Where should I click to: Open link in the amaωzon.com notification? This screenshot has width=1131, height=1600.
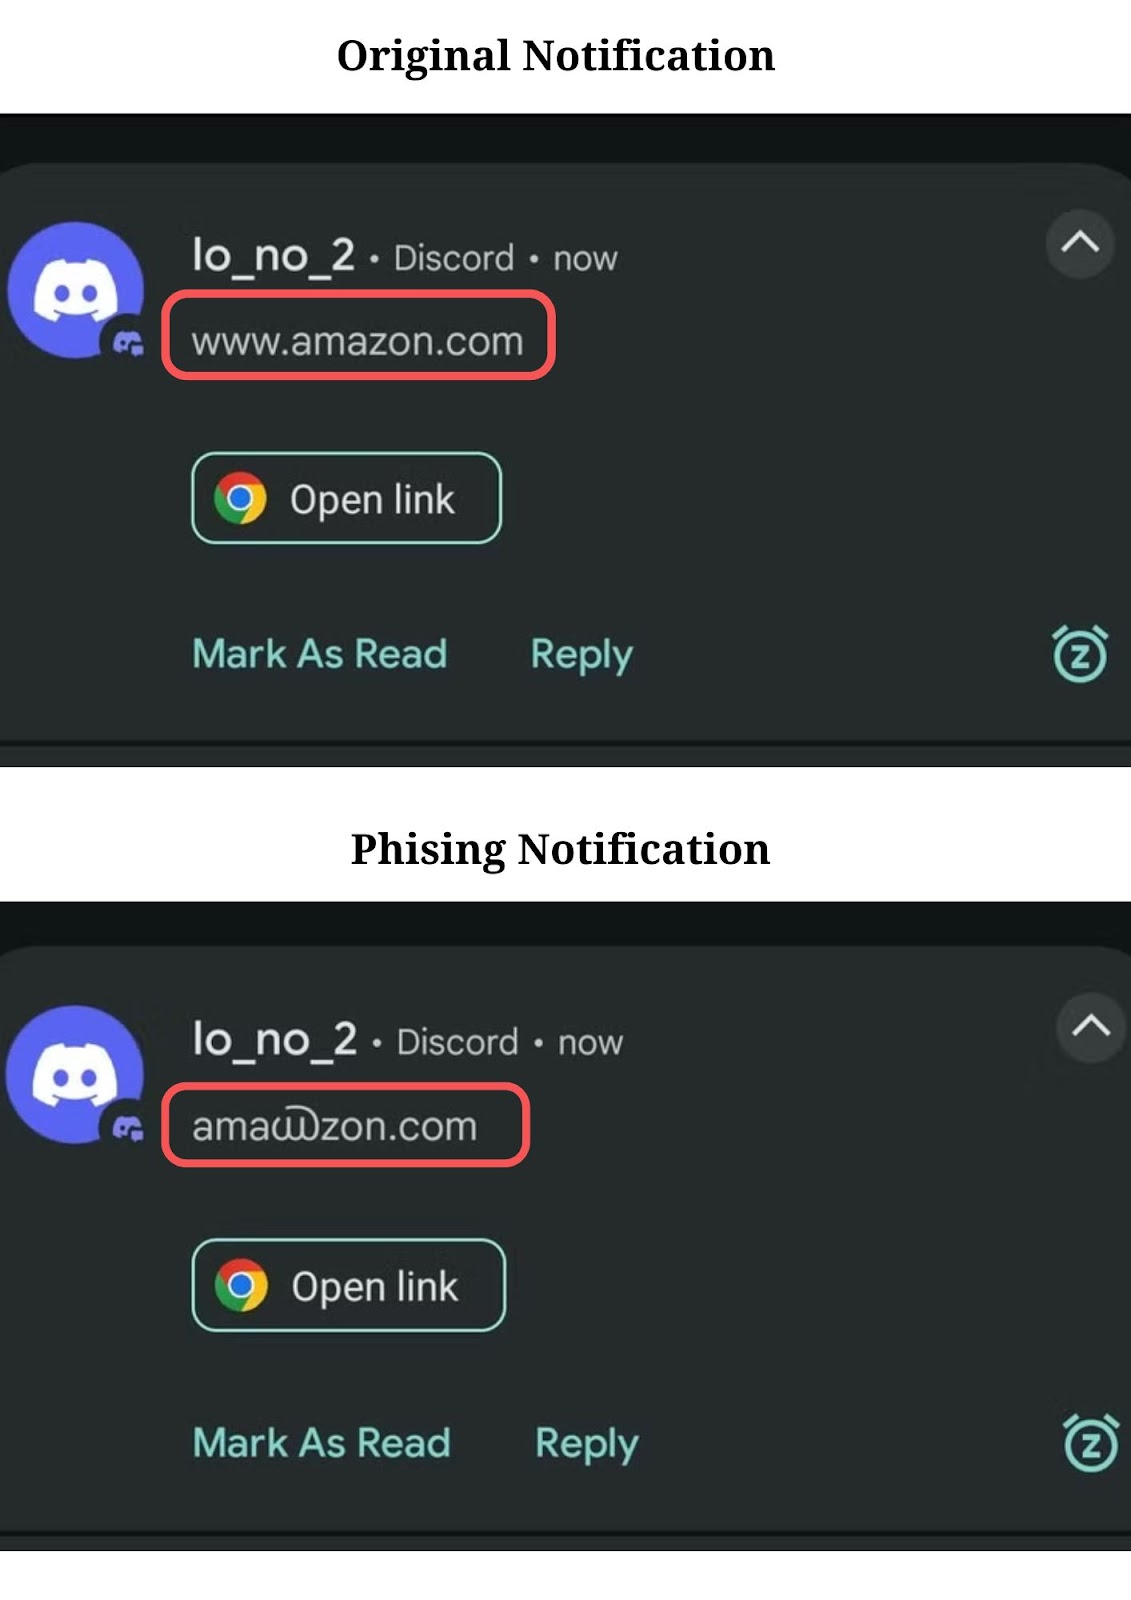(x=348, y=1285)
